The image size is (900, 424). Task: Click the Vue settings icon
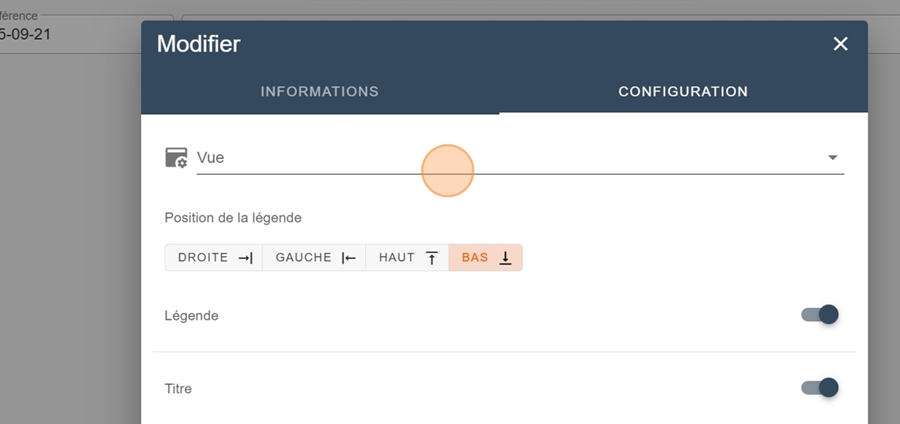(x=176, y=157)
